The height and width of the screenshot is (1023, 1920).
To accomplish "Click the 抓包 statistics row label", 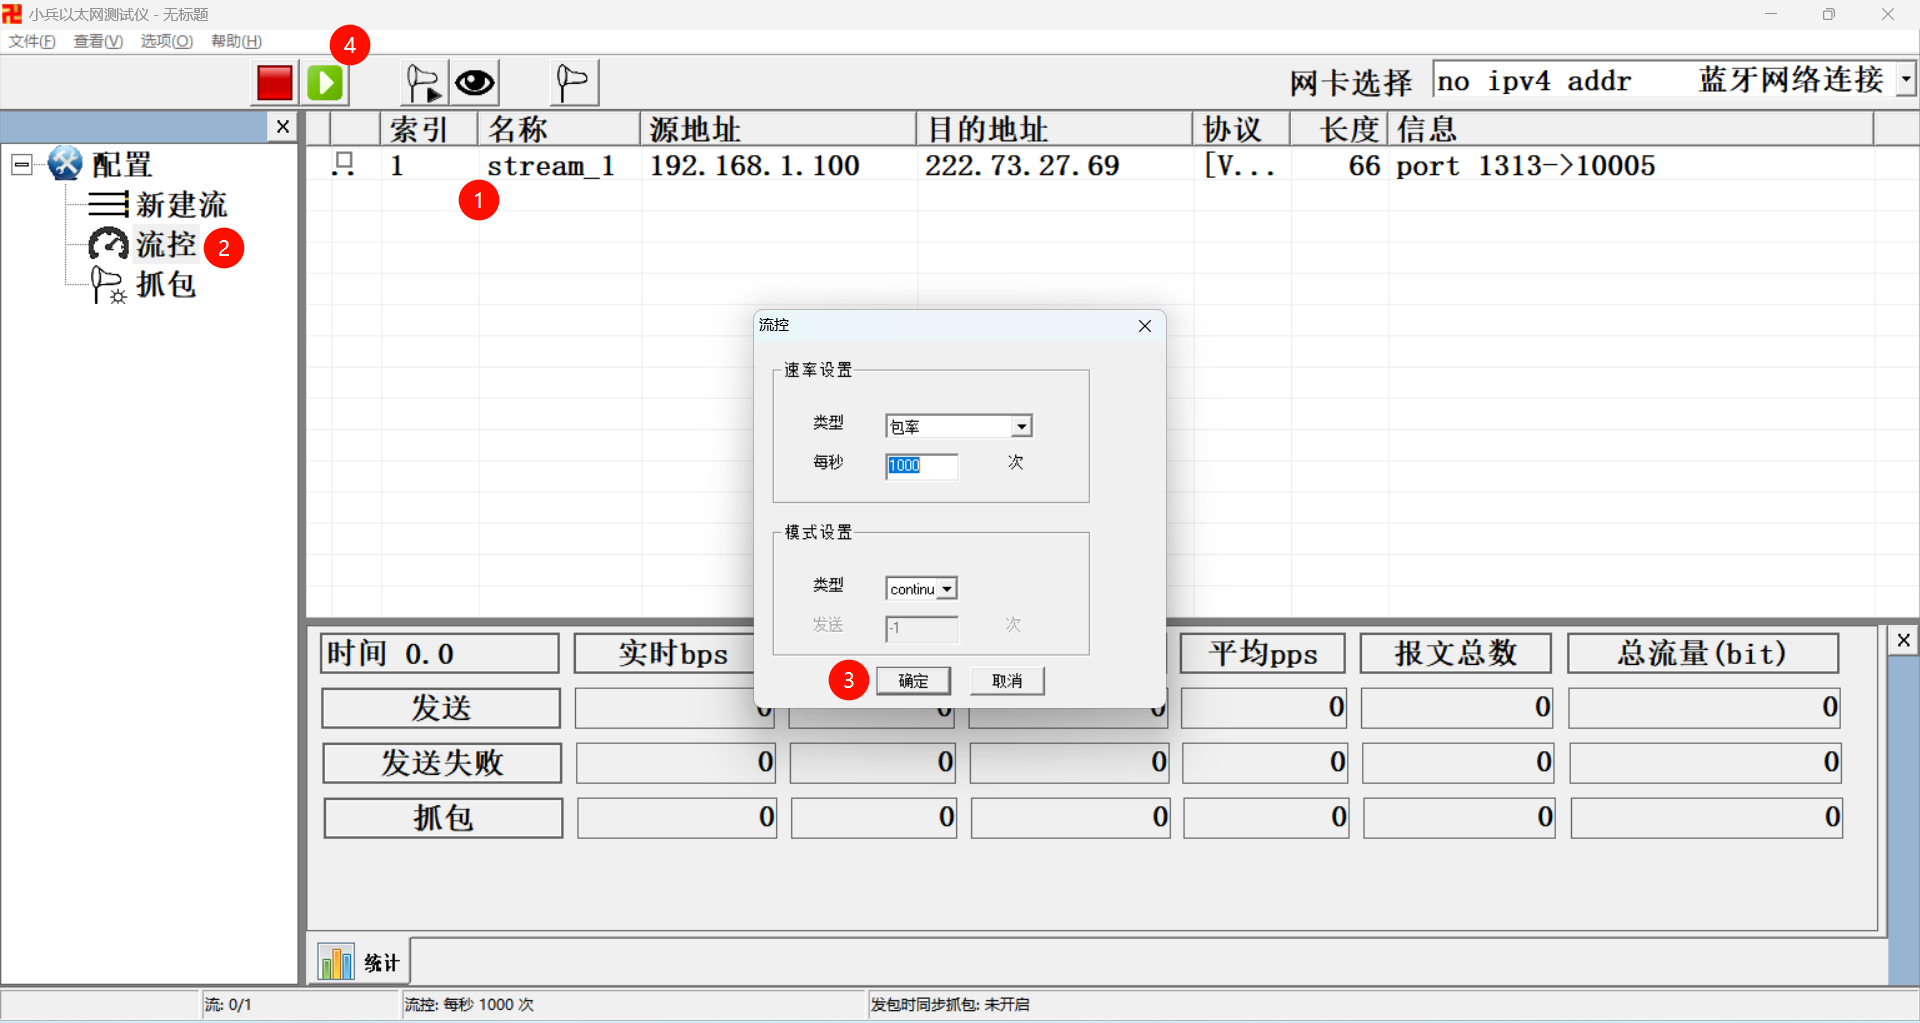I will (443, 818).
